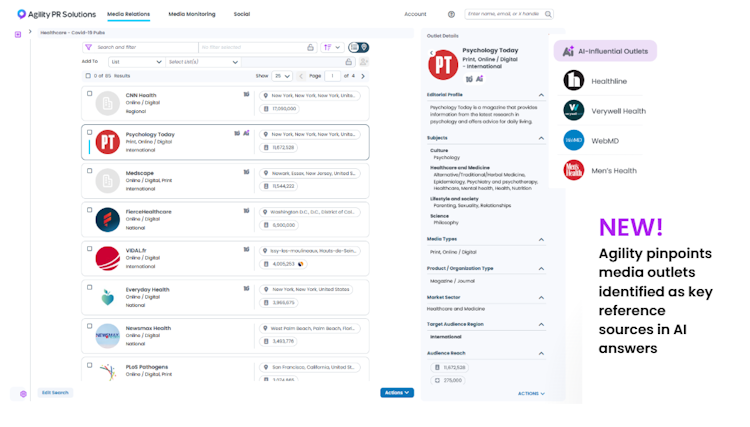
Task: Click the blue Actions button
Action: (397, 393)
